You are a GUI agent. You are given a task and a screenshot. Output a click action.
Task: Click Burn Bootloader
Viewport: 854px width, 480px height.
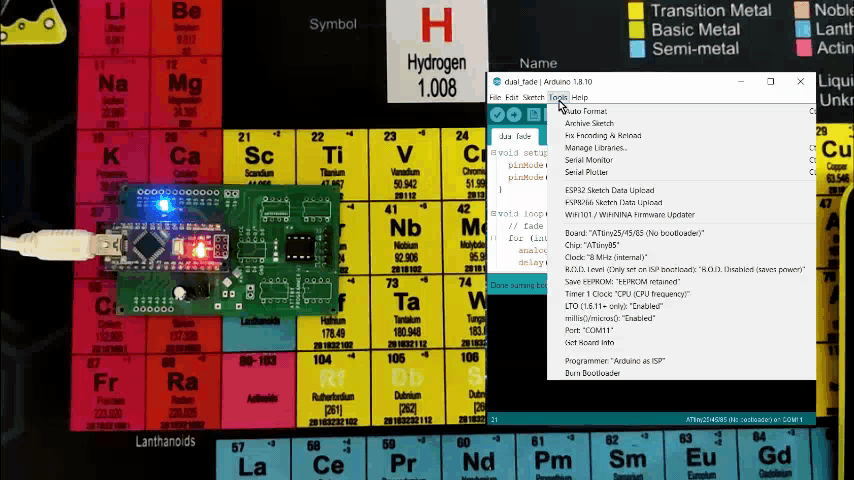(x=681, y=373)
